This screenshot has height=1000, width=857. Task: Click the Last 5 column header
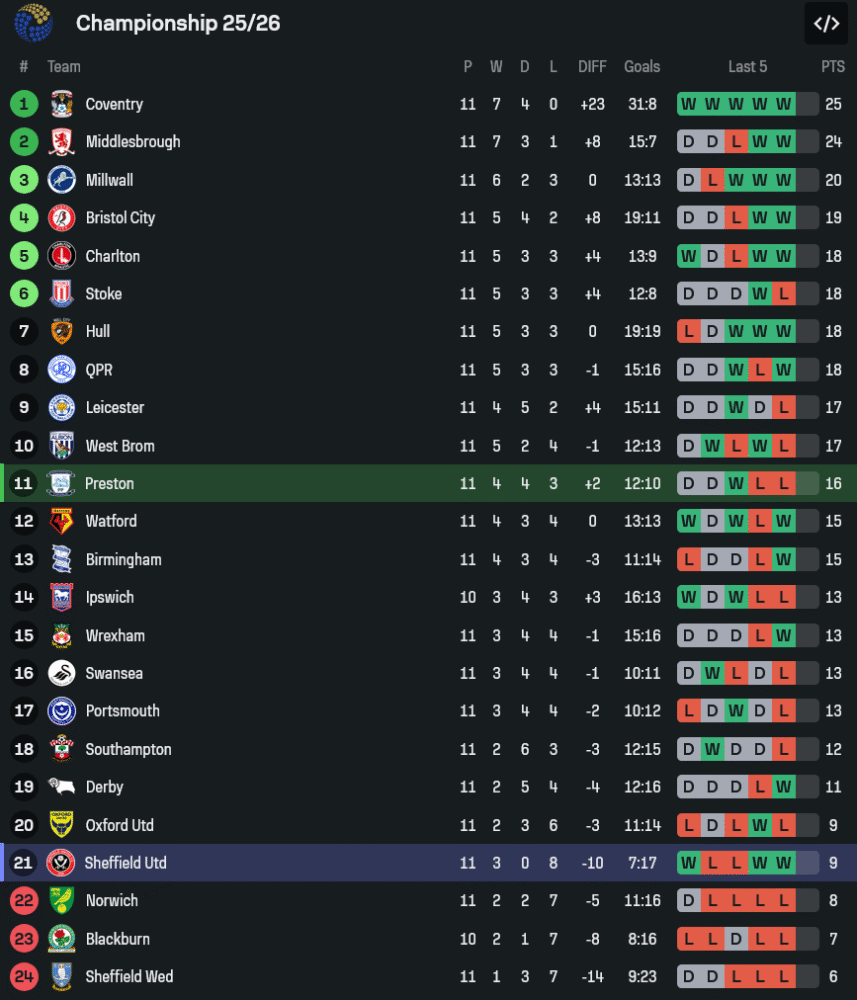[x=747, y=67]
